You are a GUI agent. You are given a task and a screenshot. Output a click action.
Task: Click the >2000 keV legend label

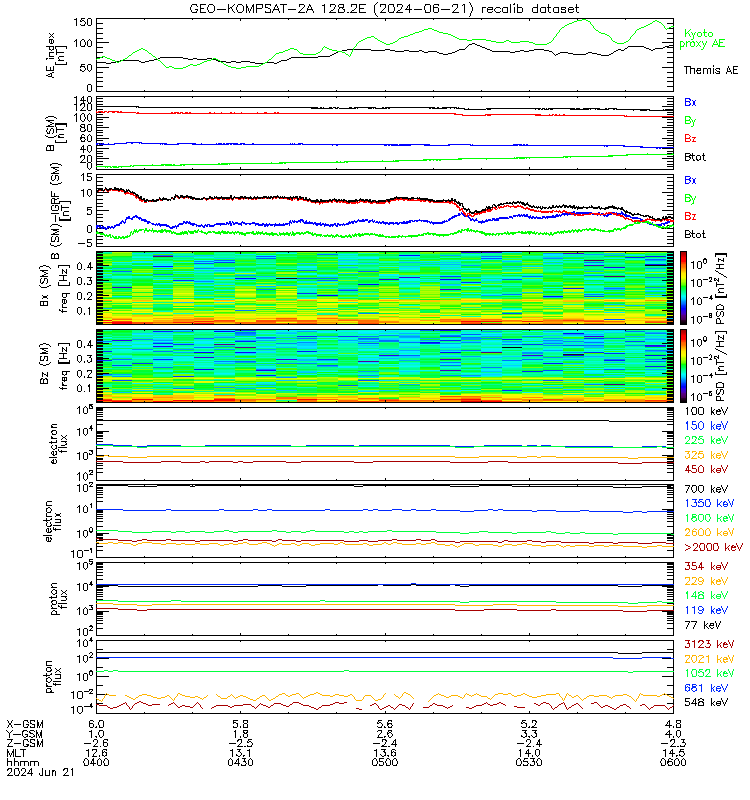(713, 547)
